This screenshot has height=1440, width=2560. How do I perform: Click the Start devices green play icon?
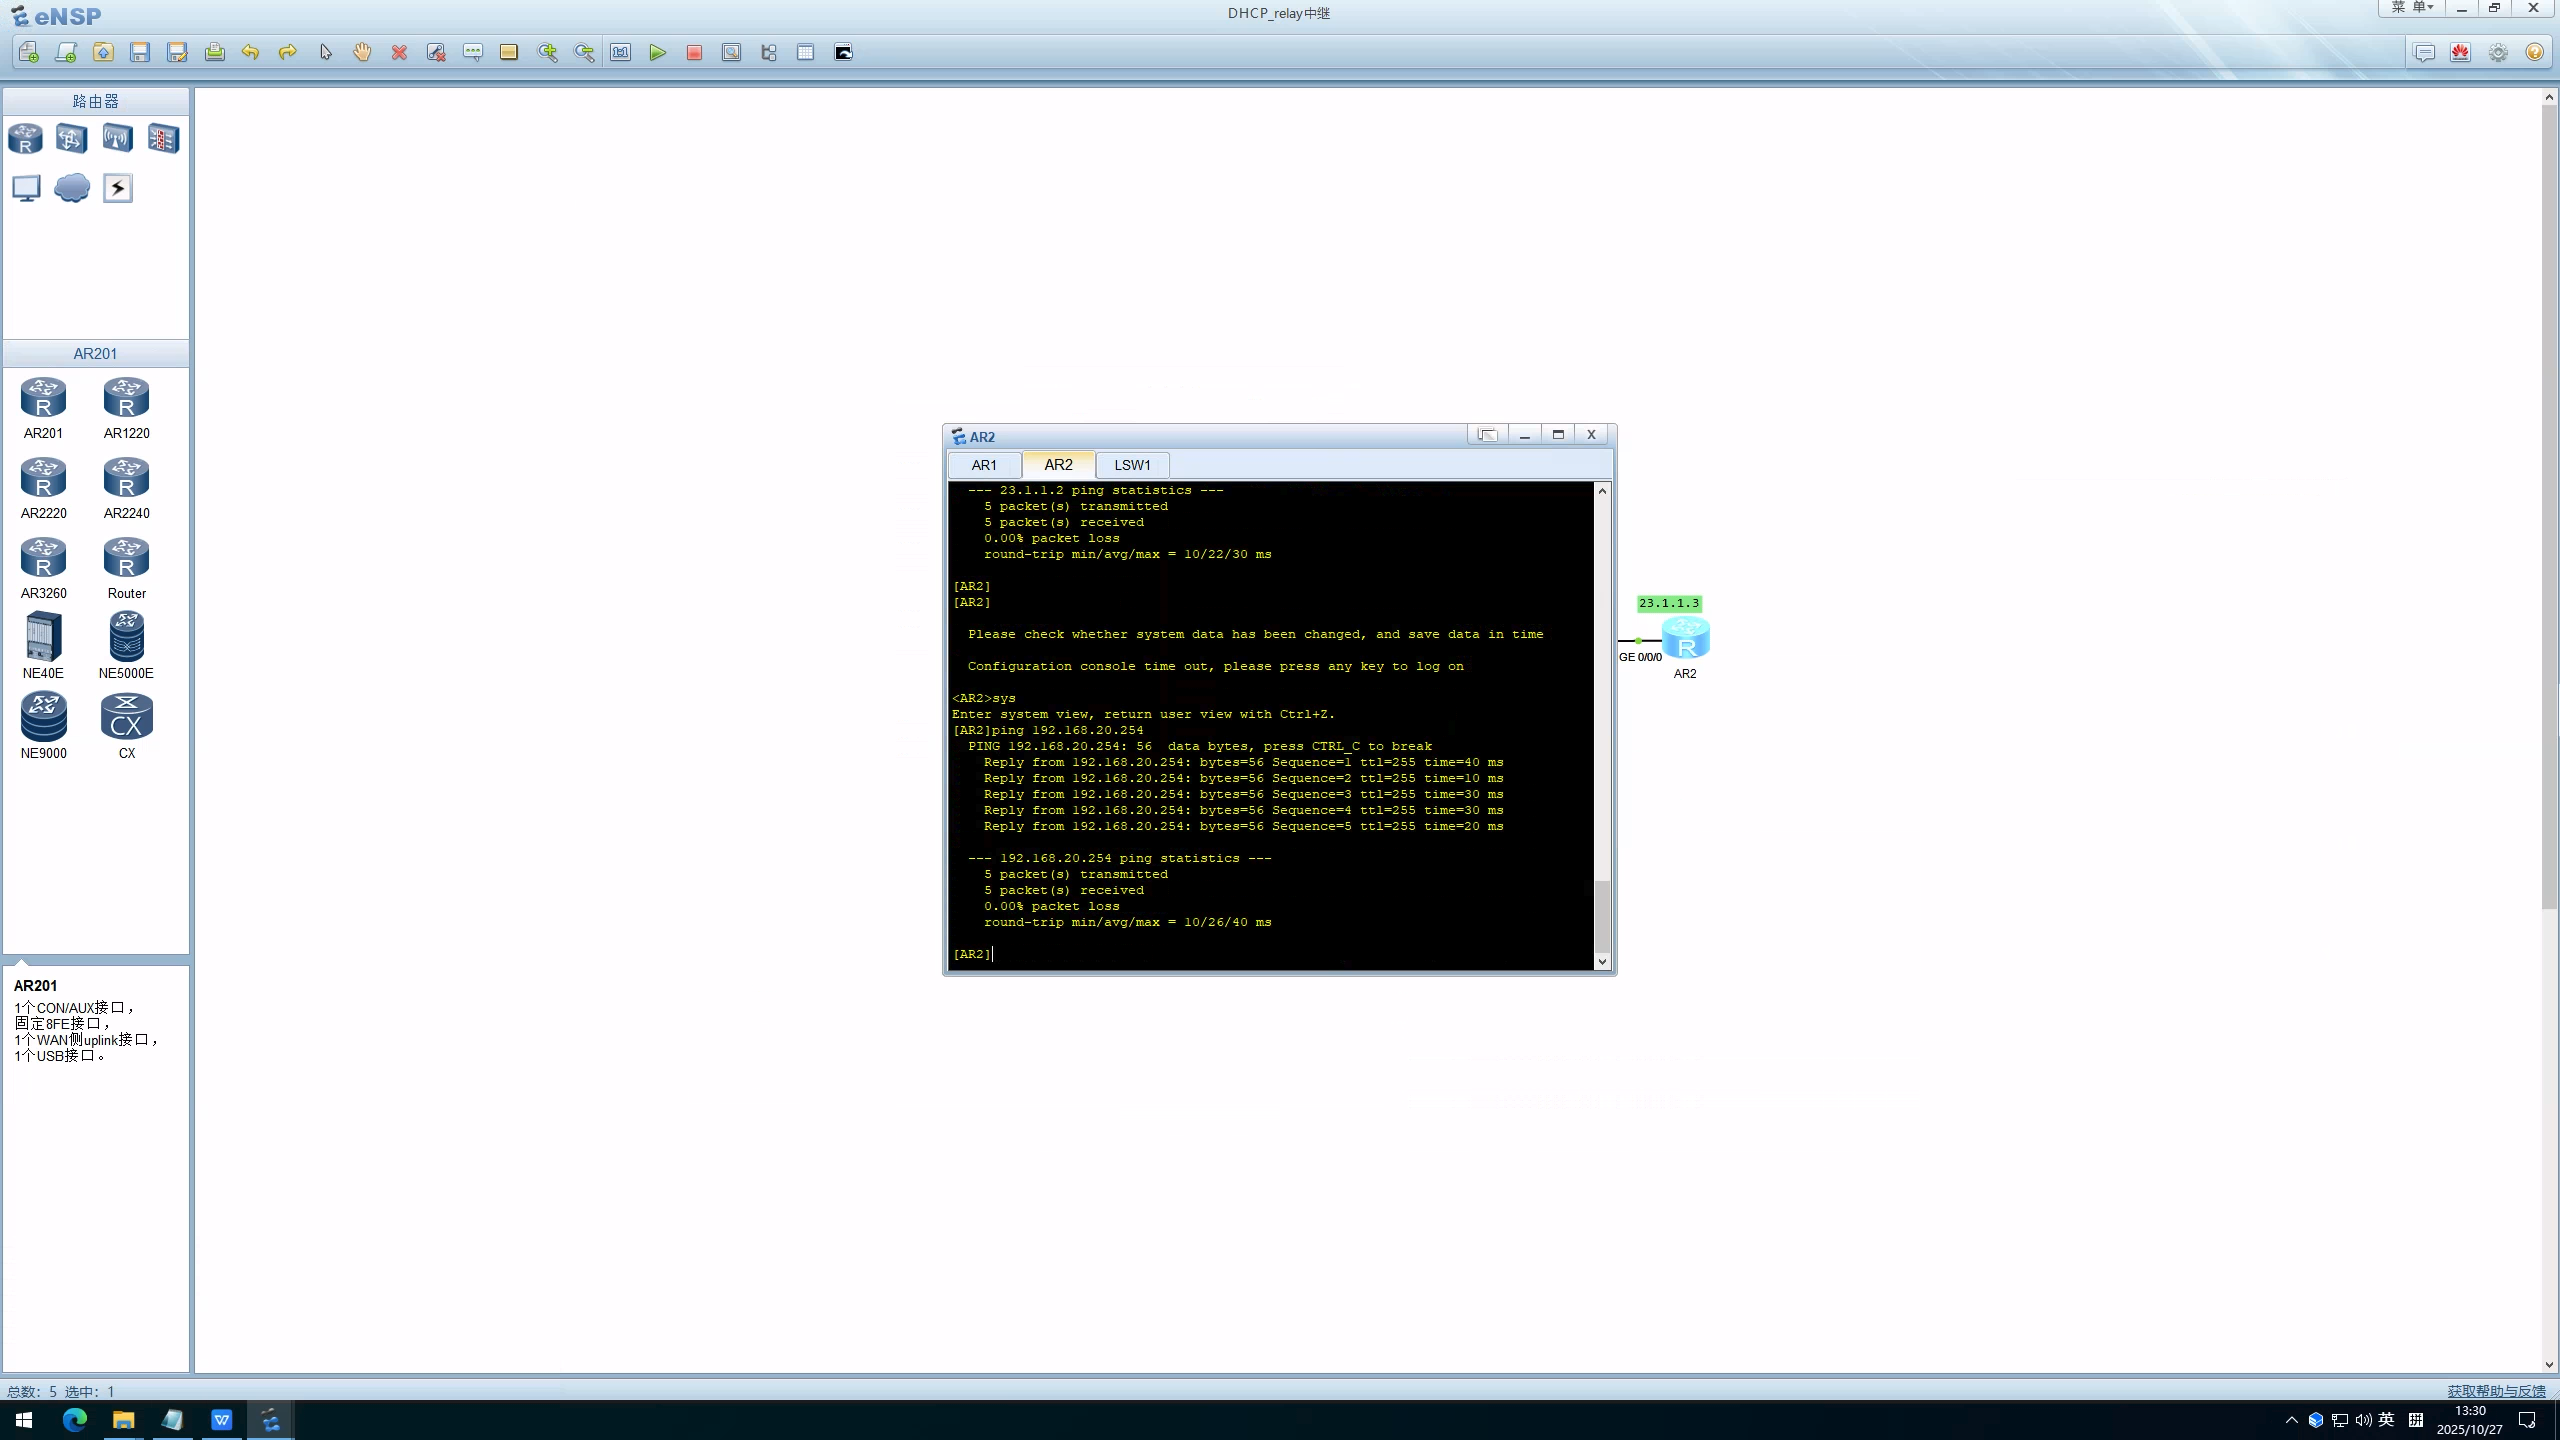coord(657,53)
